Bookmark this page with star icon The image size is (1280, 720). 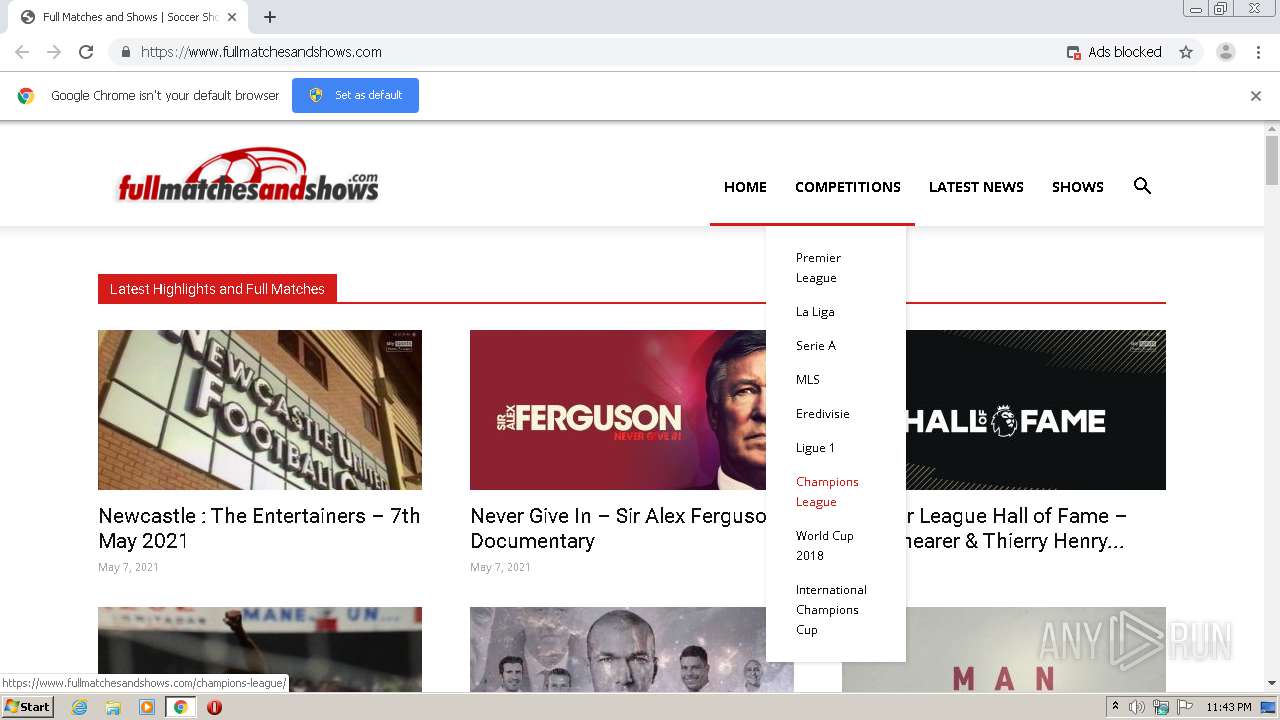pos(1186,52)
